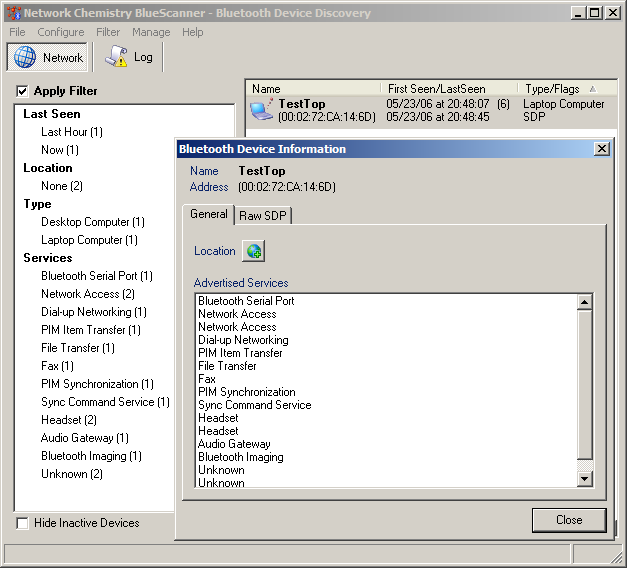Select File Transfer in Advertised Services
Screen dimensions: 627x568
coord(227,366)
